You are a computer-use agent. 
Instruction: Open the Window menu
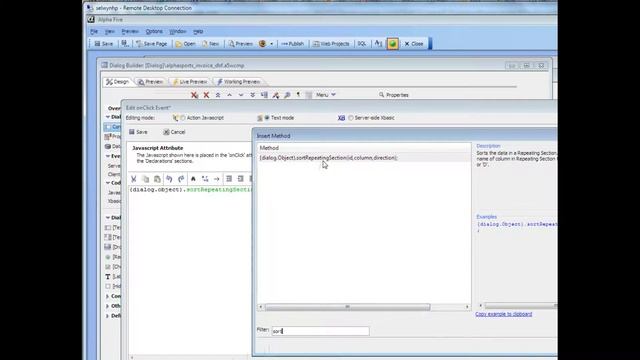coord(178,31)
